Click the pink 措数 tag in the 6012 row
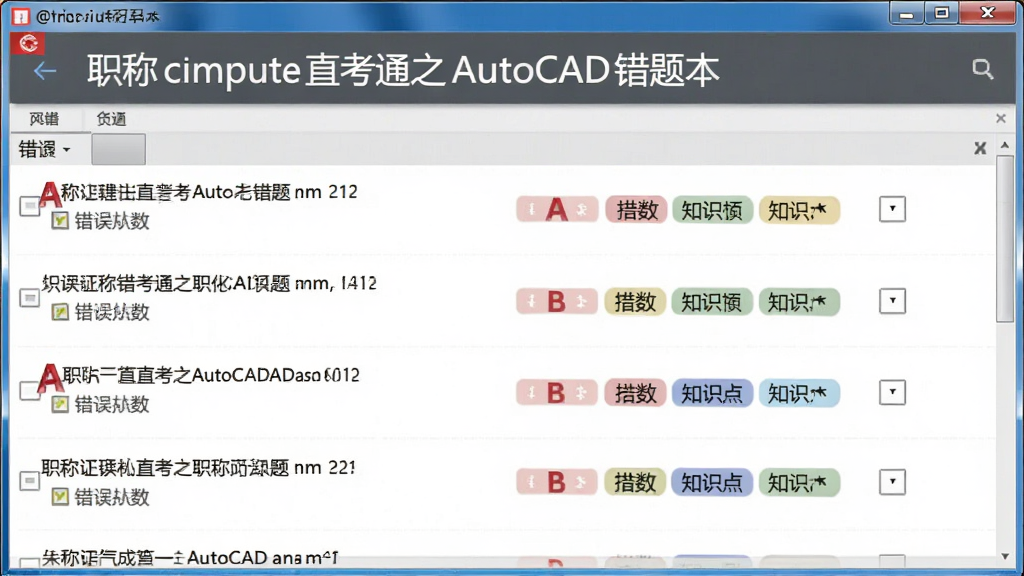This screenshot has height=576, width=1024. coord(635,393)
